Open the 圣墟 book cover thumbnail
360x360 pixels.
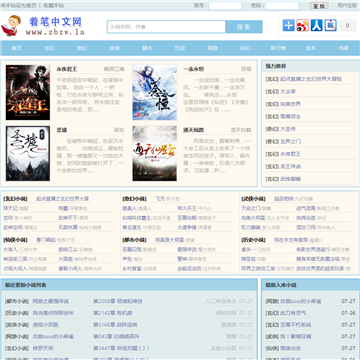coord(28,153)
